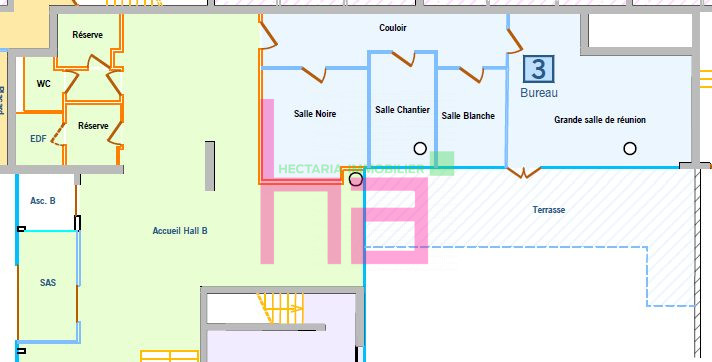Click the Salle Blanche room label

[x=468, y=116]
